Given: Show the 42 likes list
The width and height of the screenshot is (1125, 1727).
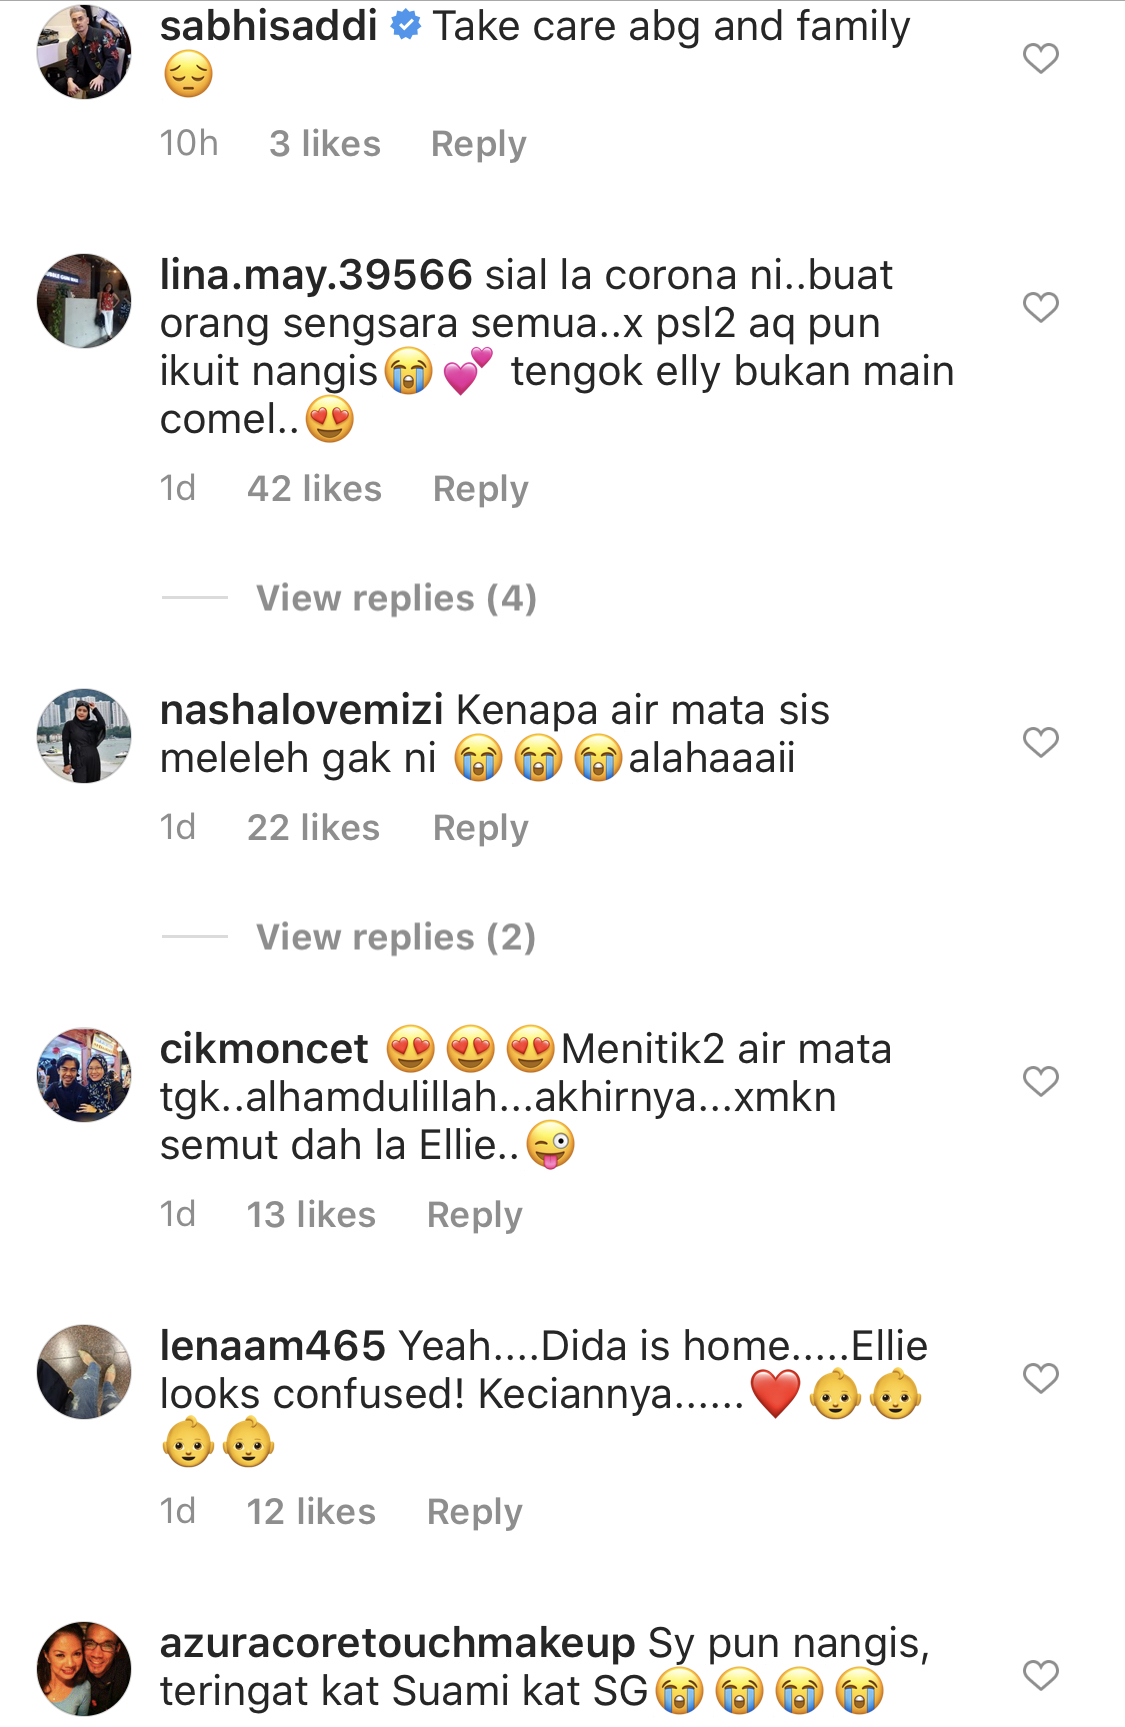Looking at the screenshot, I should [314, 489].
